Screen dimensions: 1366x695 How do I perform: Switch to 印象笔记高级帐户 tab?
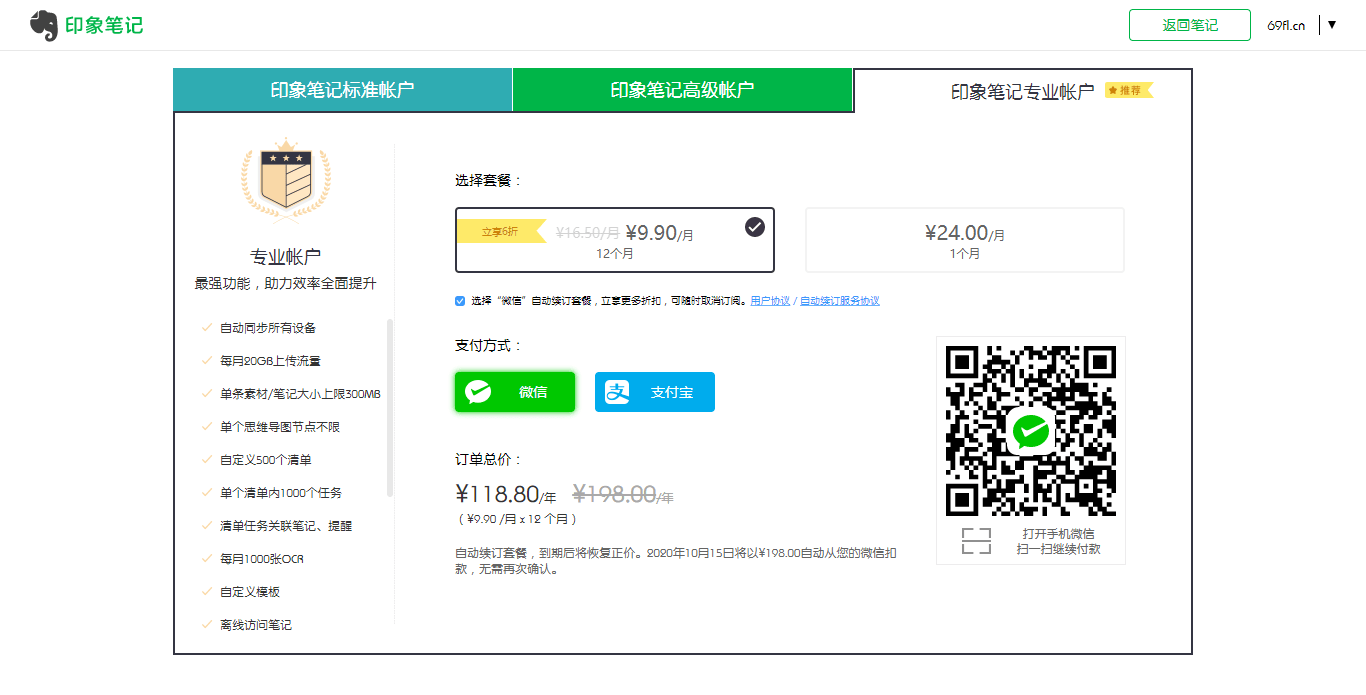pos(682,90)
